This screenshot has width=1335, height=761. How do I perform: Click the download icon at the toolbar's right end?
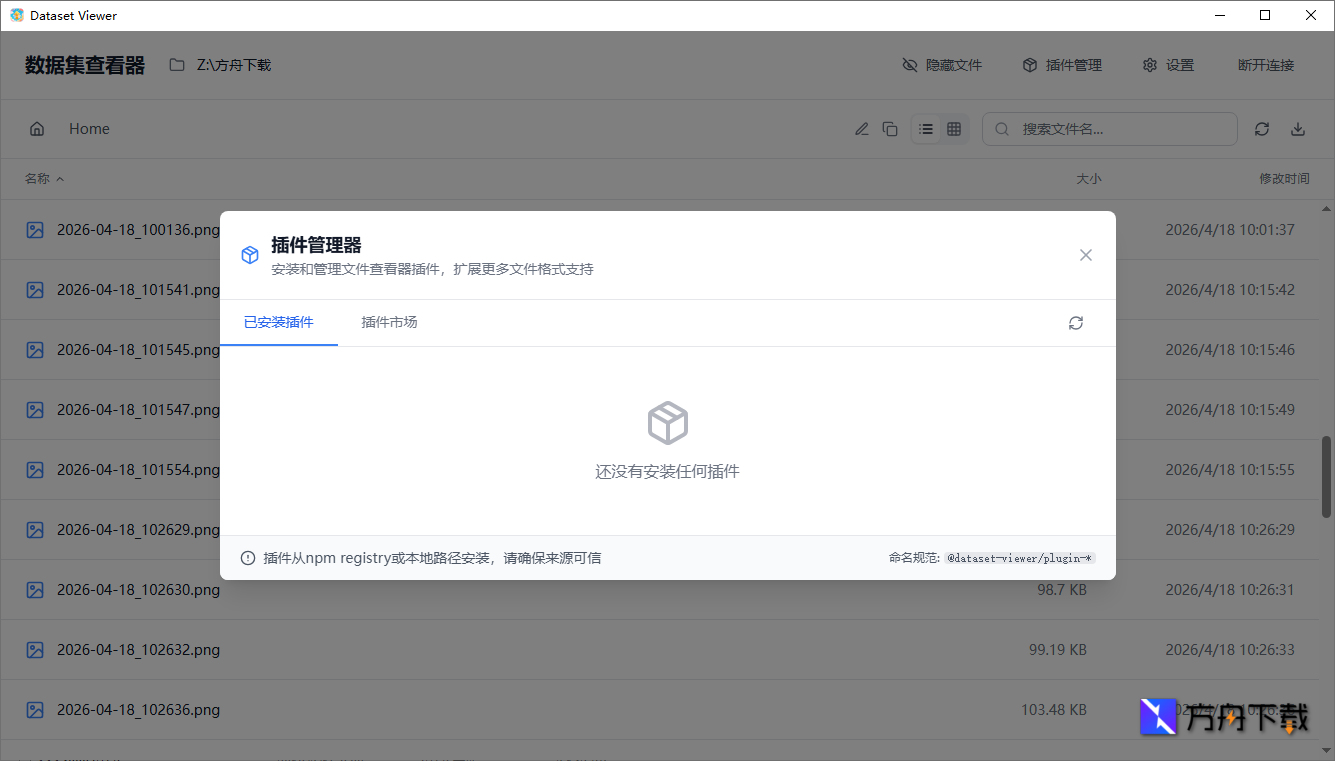1298,128
